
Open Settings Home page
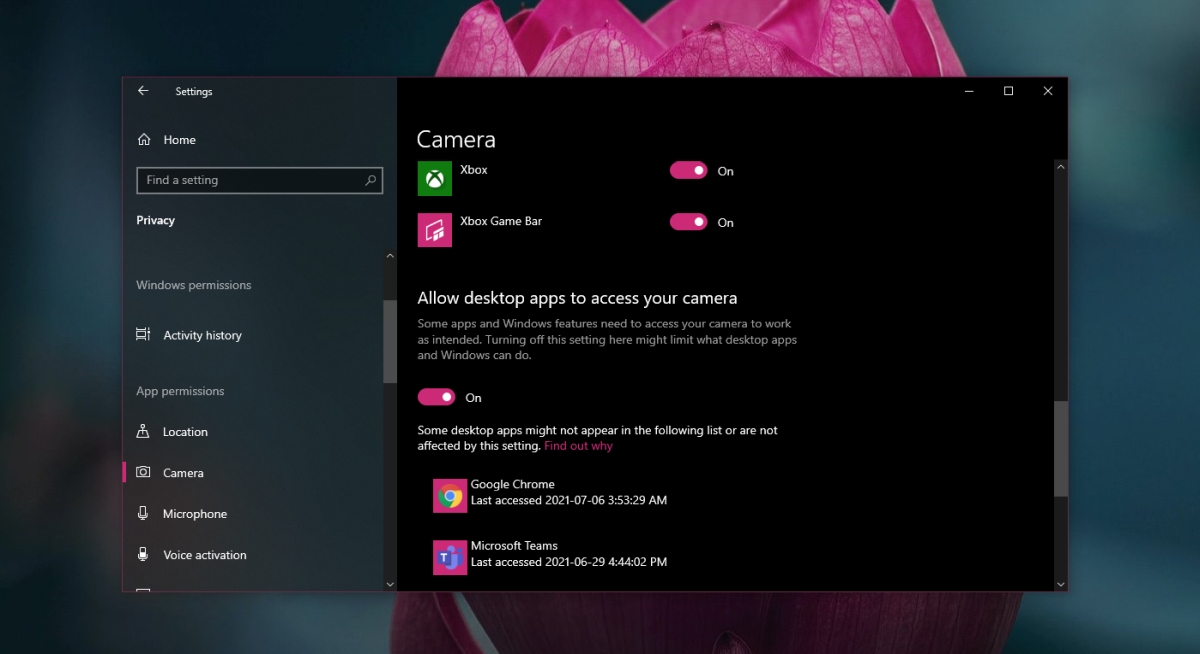[180, 140]
